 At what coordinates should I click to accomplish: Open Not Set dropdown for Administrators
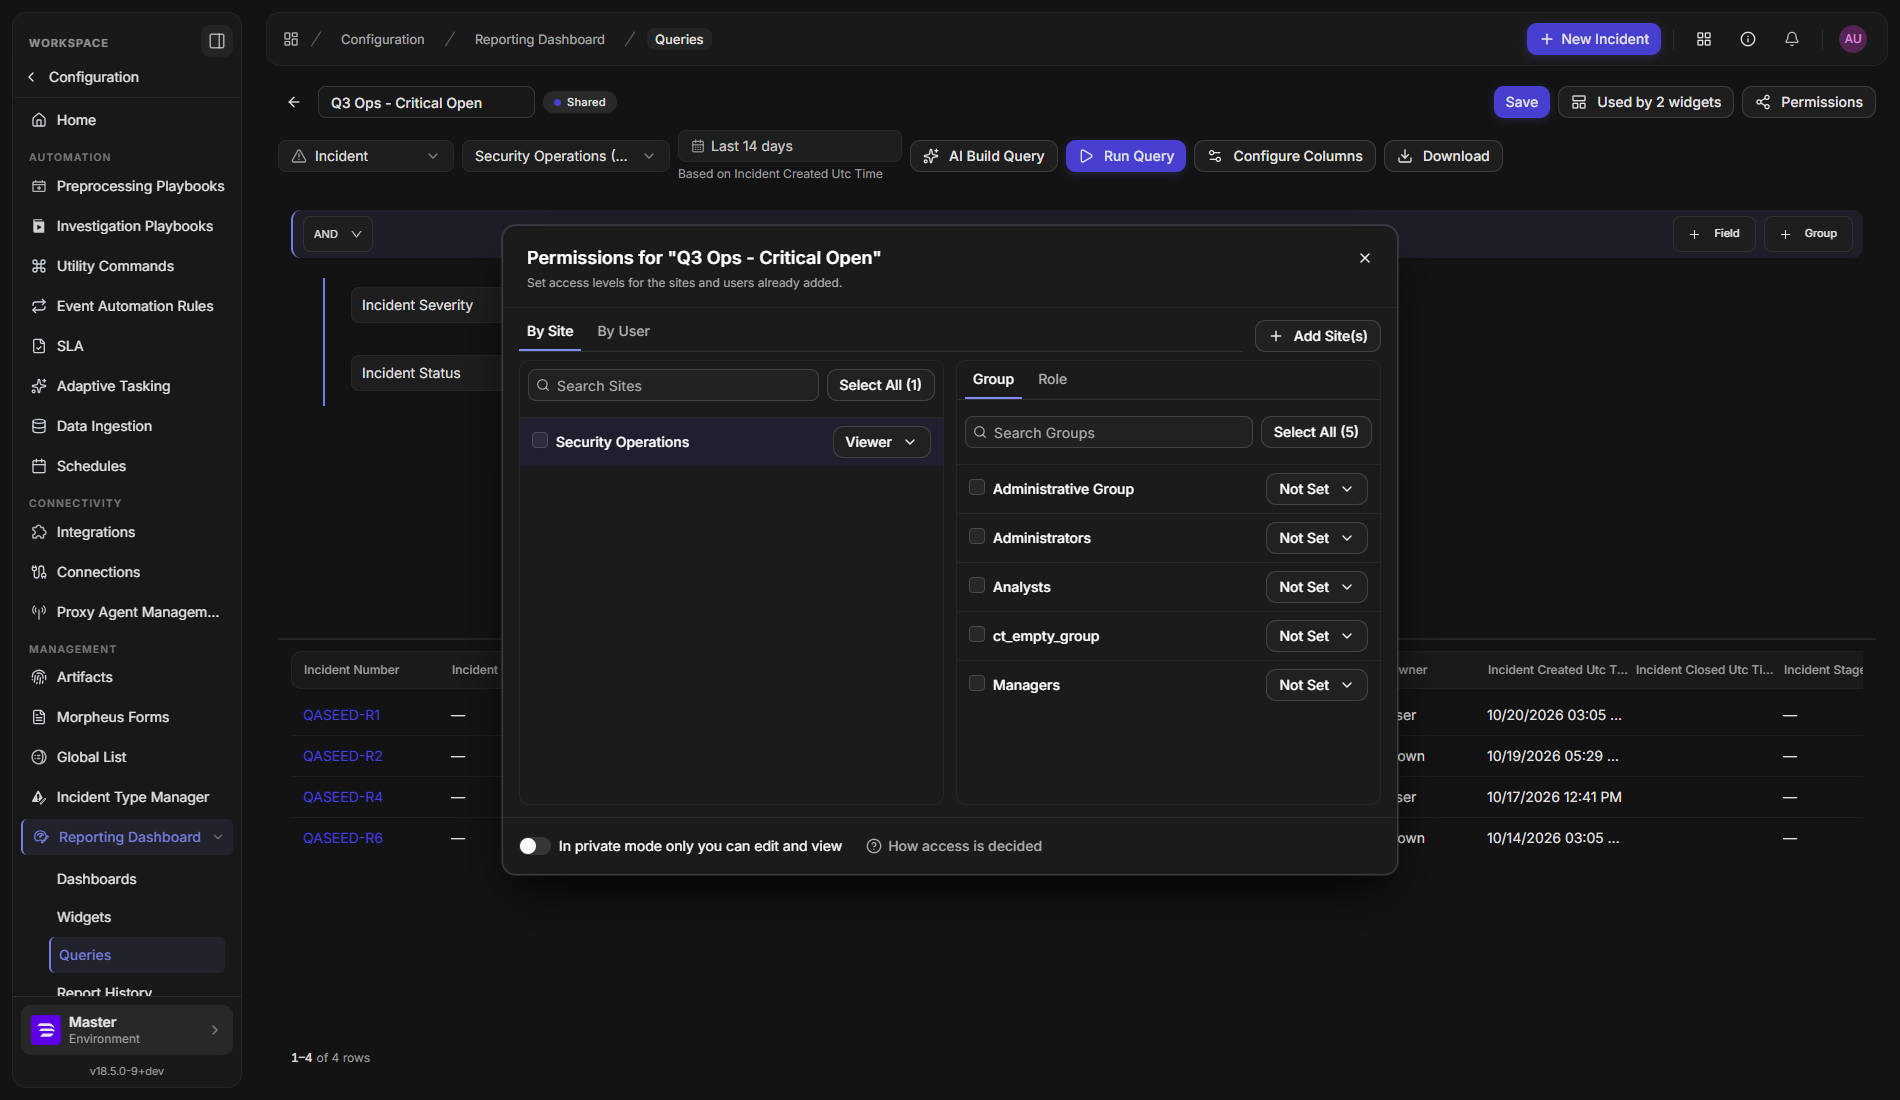pyautogui.click(x=1316, y=538)
